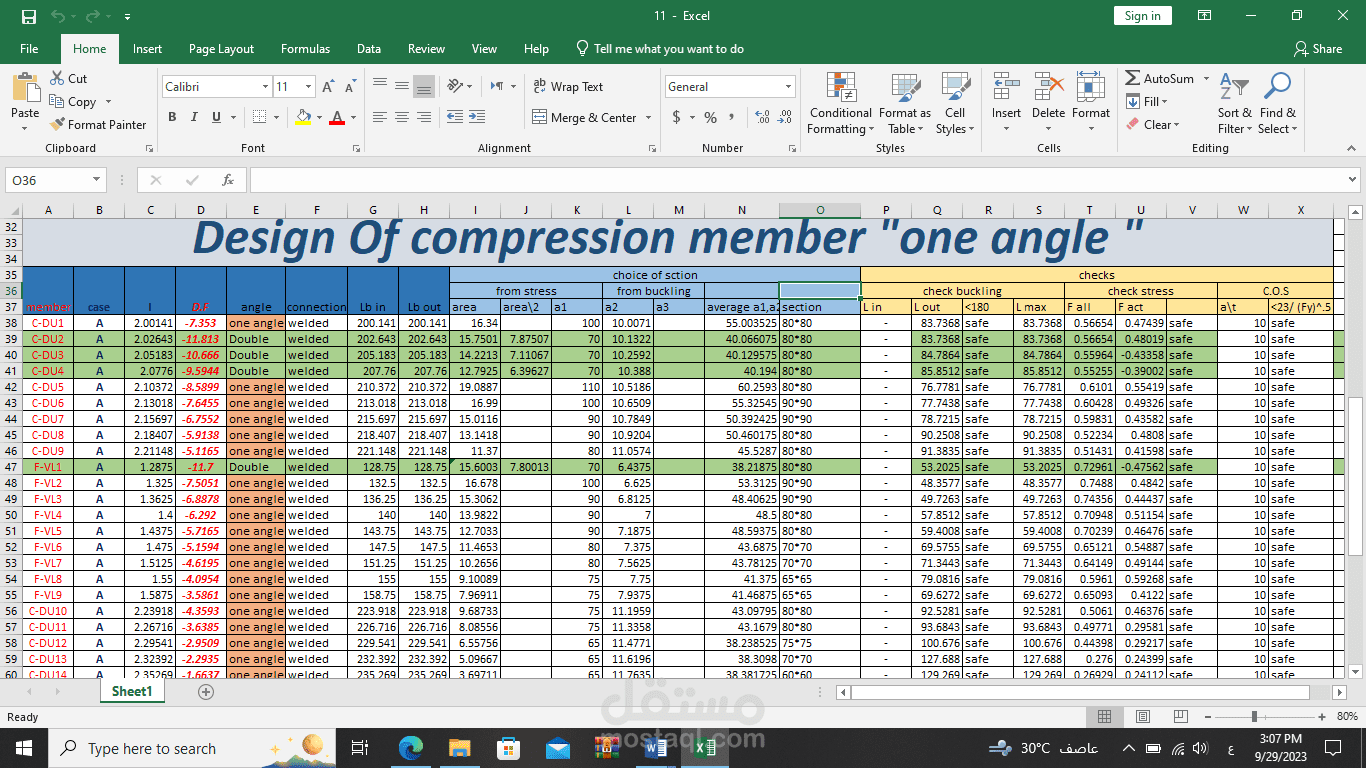The image size is (1366, 768).
Task: Click AutoSum sigma button
Action: [1159, 78]
